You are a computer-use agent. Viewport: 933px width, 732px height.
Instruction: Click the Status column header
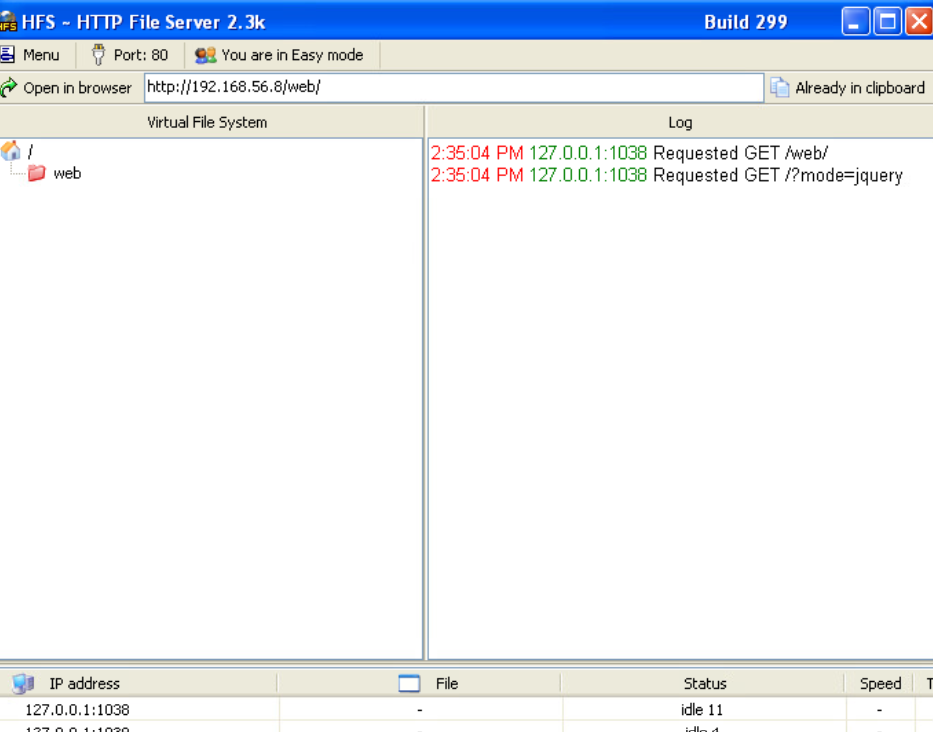coord(703,683)
